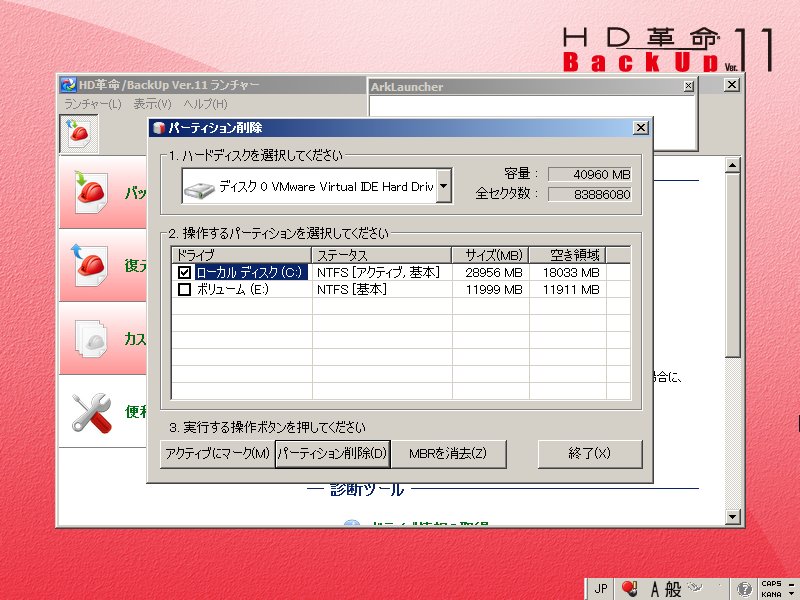Open the 表示(V) menu
This screenshot has height=600, width=800.
pyautogui.click(x=152, y=104)
